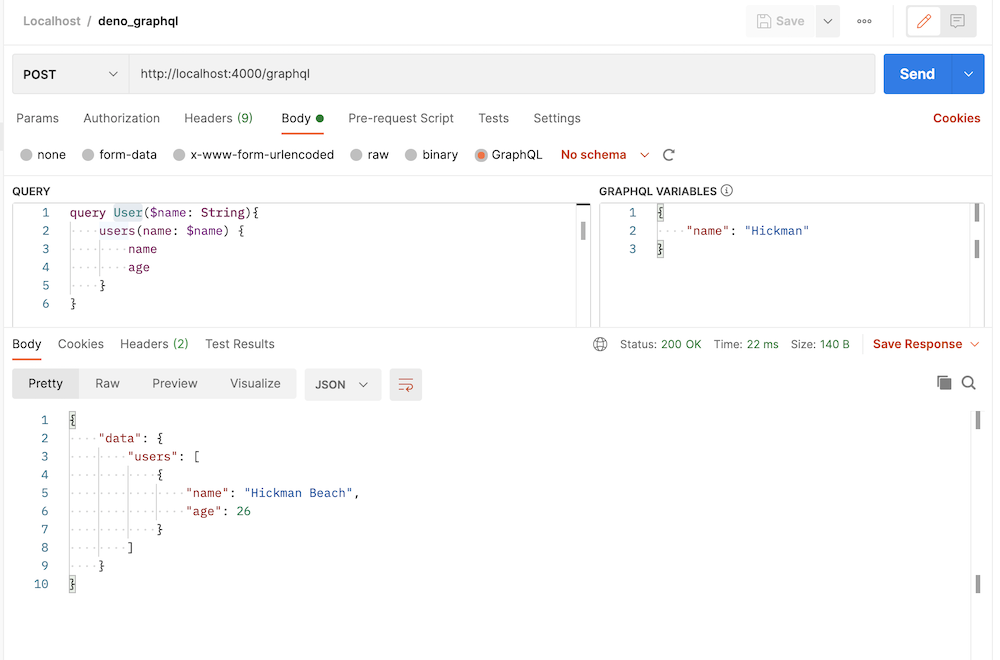The image size is (1000, 660).
Task: Click the blue Send button
Action: pos(917,74)
